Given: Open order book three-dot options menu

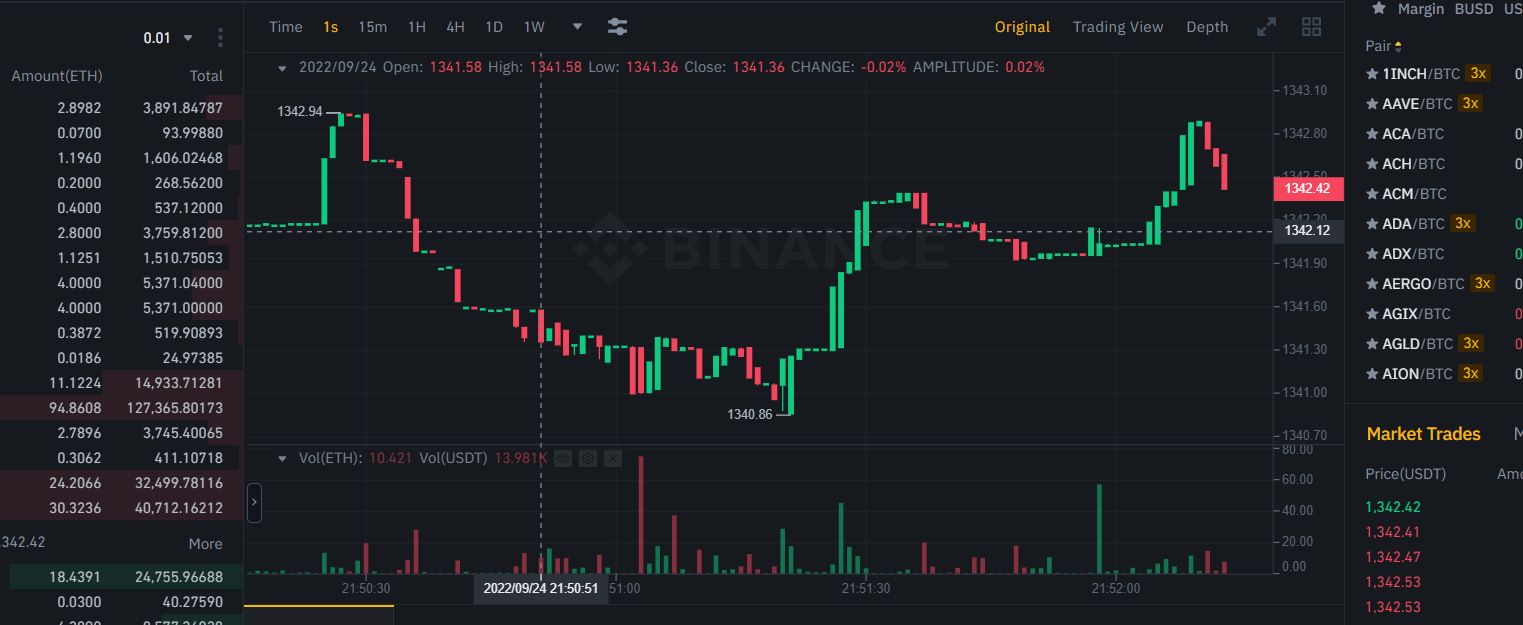Looking at the screenshot, I should [220, 38].
